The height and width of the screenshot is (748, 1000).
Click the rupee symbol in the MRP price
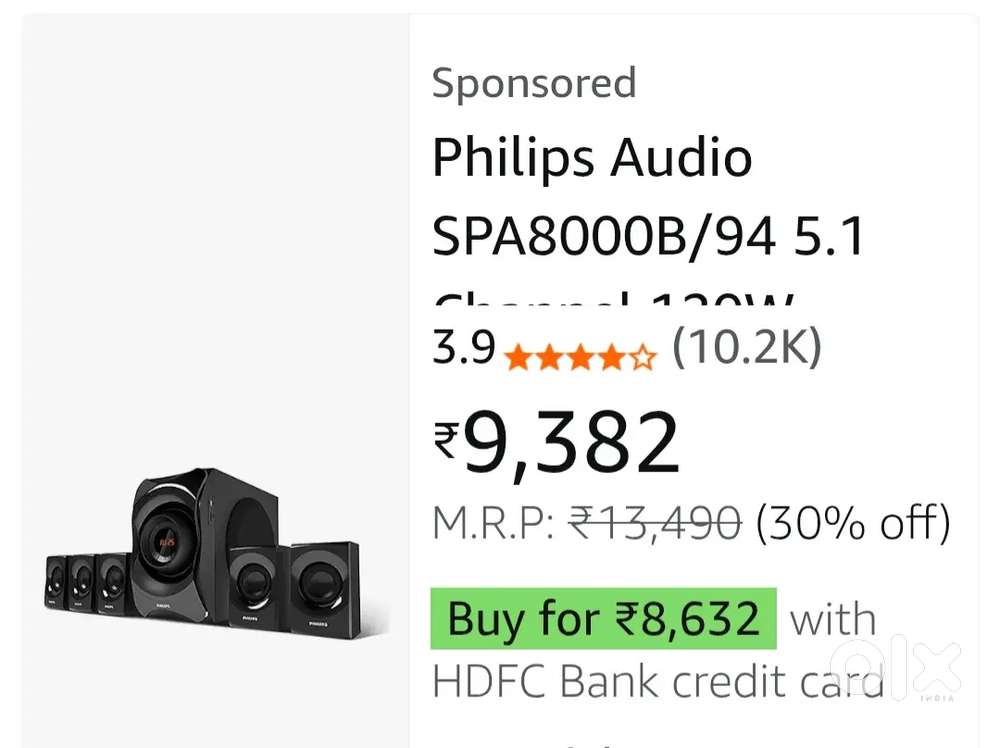[x=581, y=519]
